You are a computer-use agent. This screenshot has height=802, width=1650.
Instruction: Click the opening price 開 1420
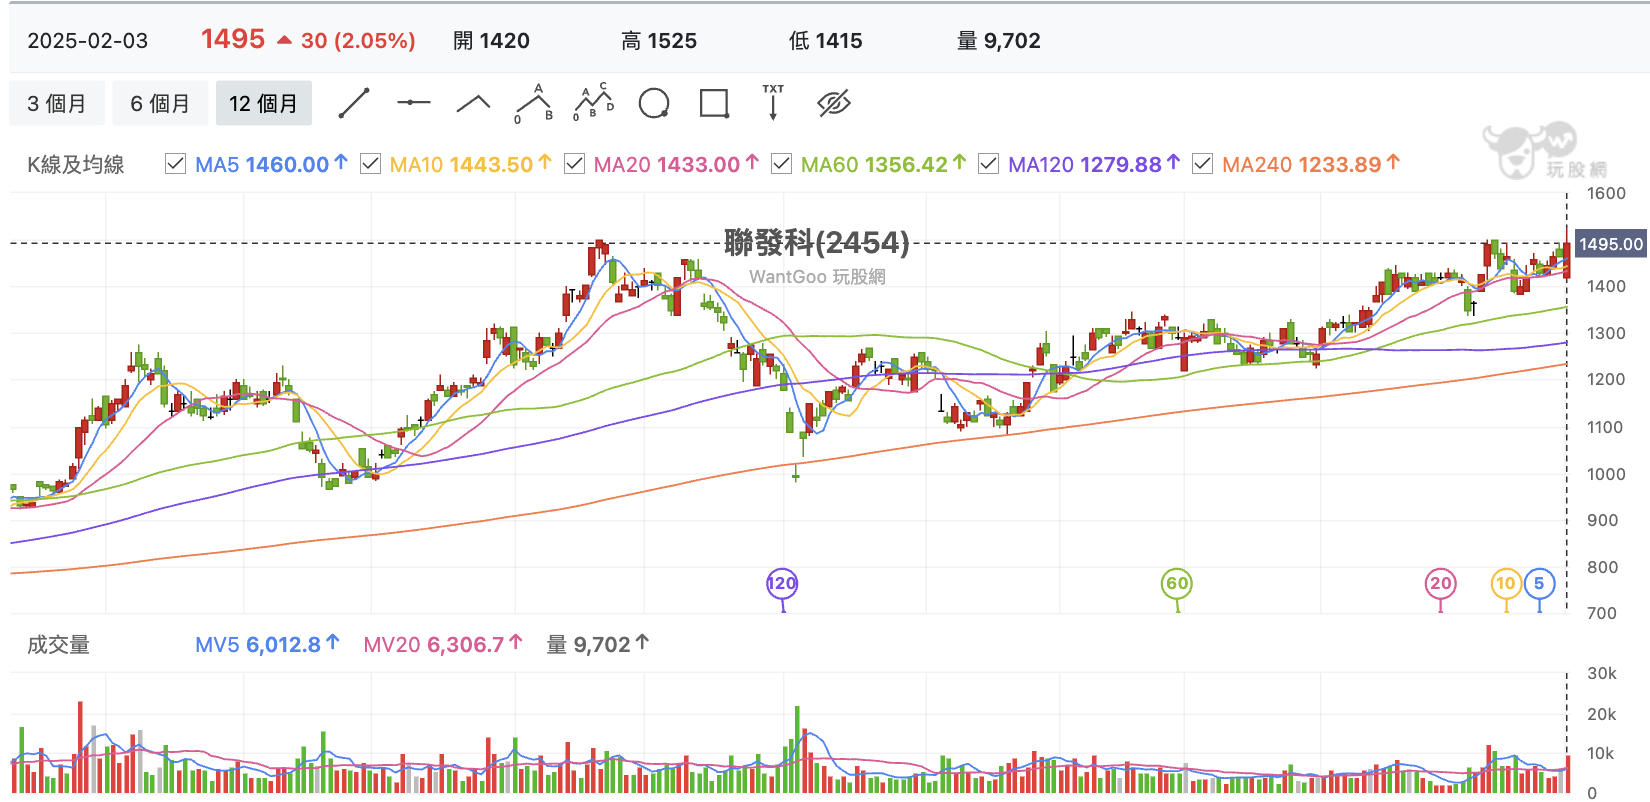pos(491,41)
